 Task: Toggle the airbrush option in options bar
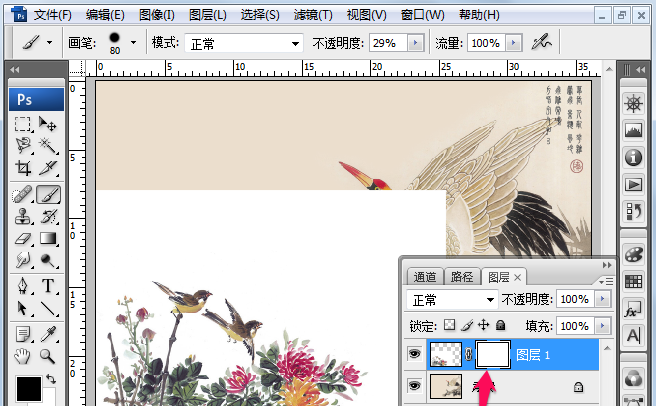(x=541, y=42)
